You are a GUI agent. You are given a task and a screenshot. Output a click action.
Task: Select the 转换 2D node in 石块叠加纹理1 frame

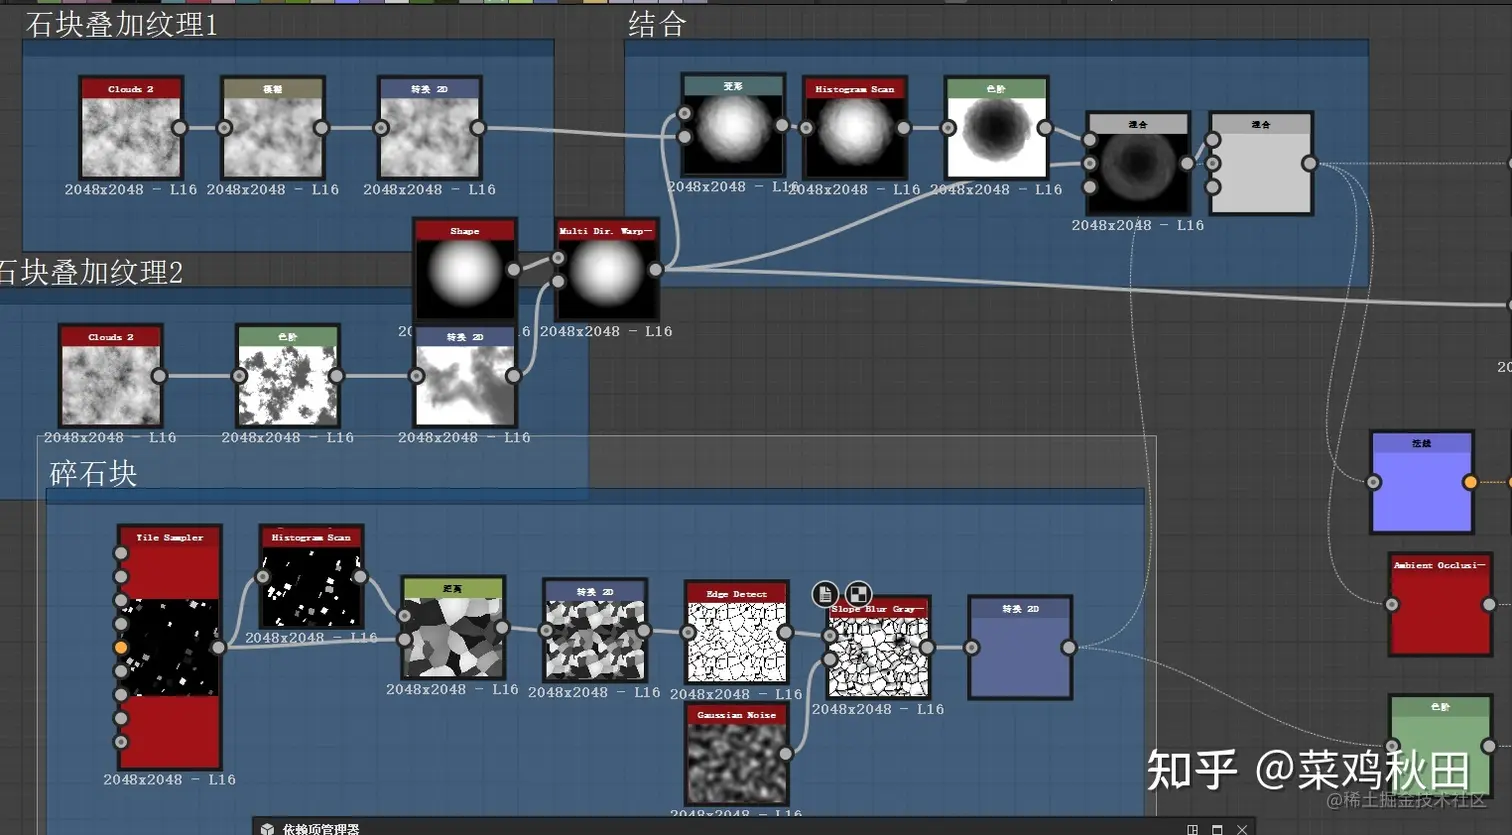430,128
